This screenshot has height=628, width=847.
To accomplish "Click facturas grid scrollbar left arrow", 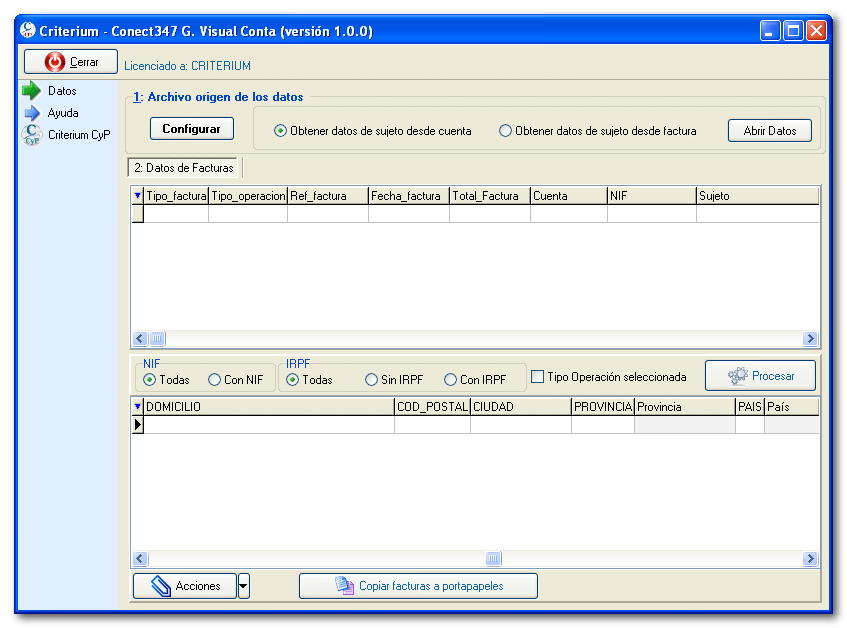I will coord(140,339).
